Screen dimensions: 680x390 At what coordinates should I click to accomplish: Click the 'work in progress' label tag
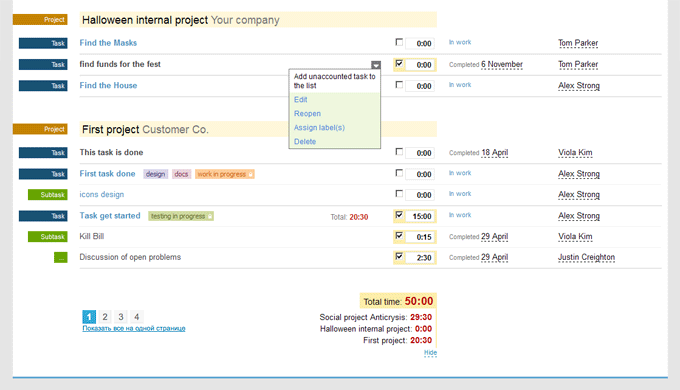click(225, 174)
